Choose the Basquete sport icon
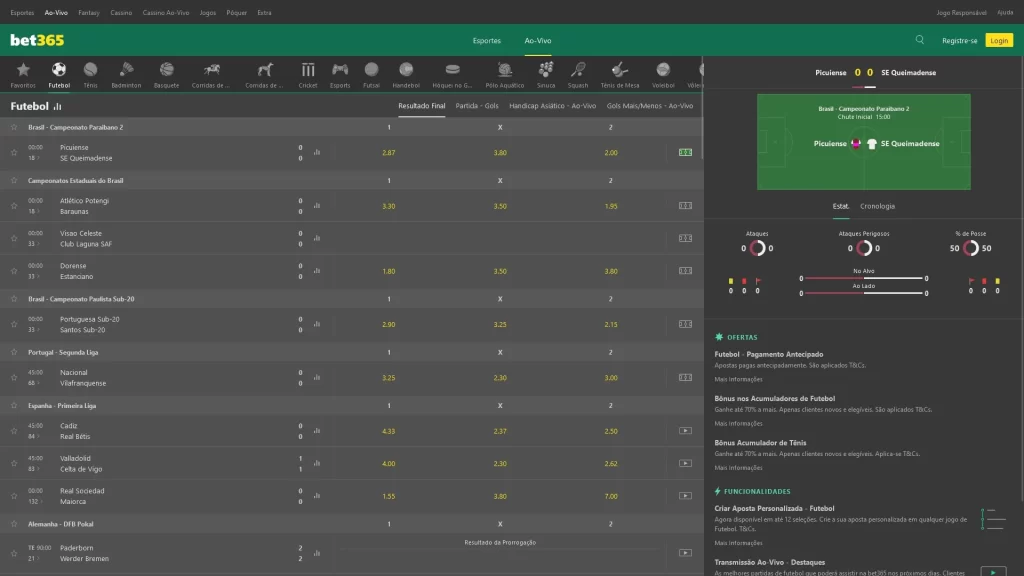Viewport: 1024px width, 576px height. pos(167,74)
